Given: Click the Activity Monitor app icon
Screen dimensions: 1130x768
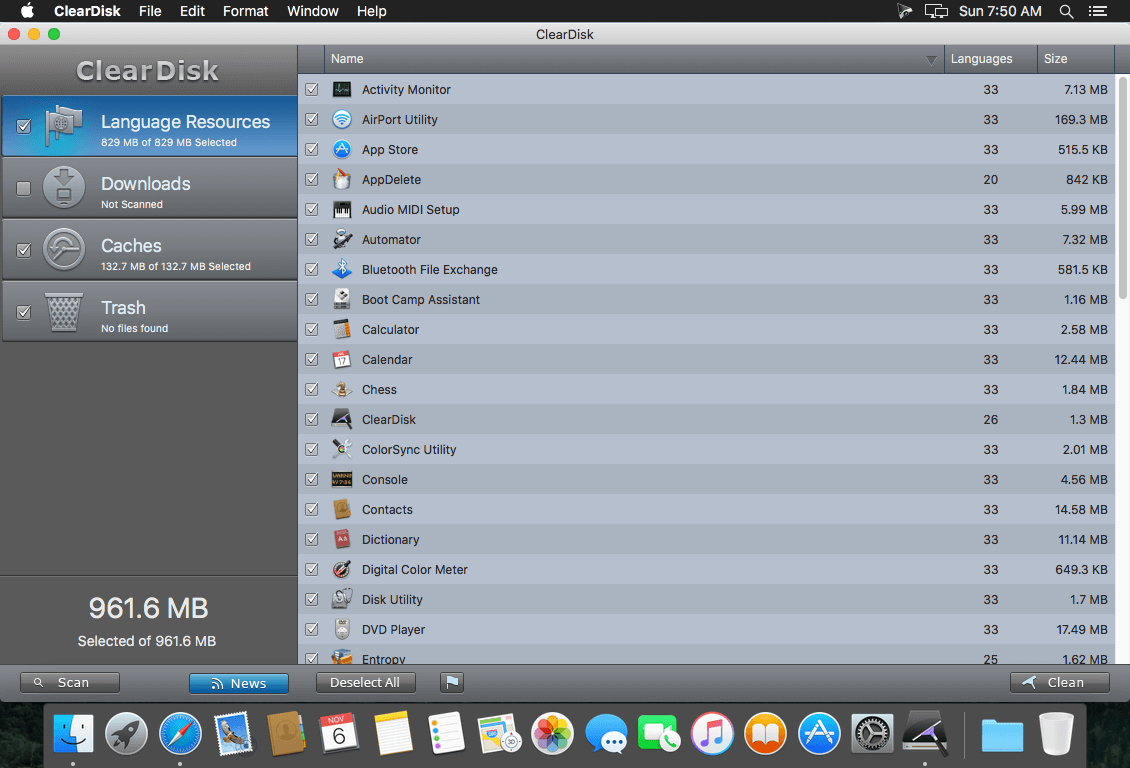Looking at the screenshot, I should (x=342, y=89).
